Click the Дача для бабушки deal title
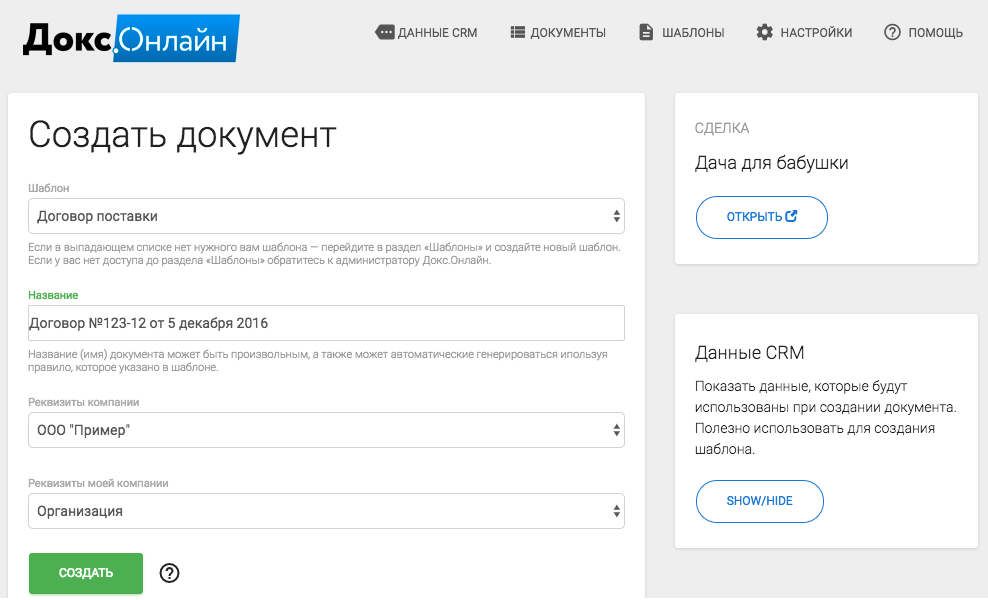The height and width of the screenshot is (600, 988). 771,163
